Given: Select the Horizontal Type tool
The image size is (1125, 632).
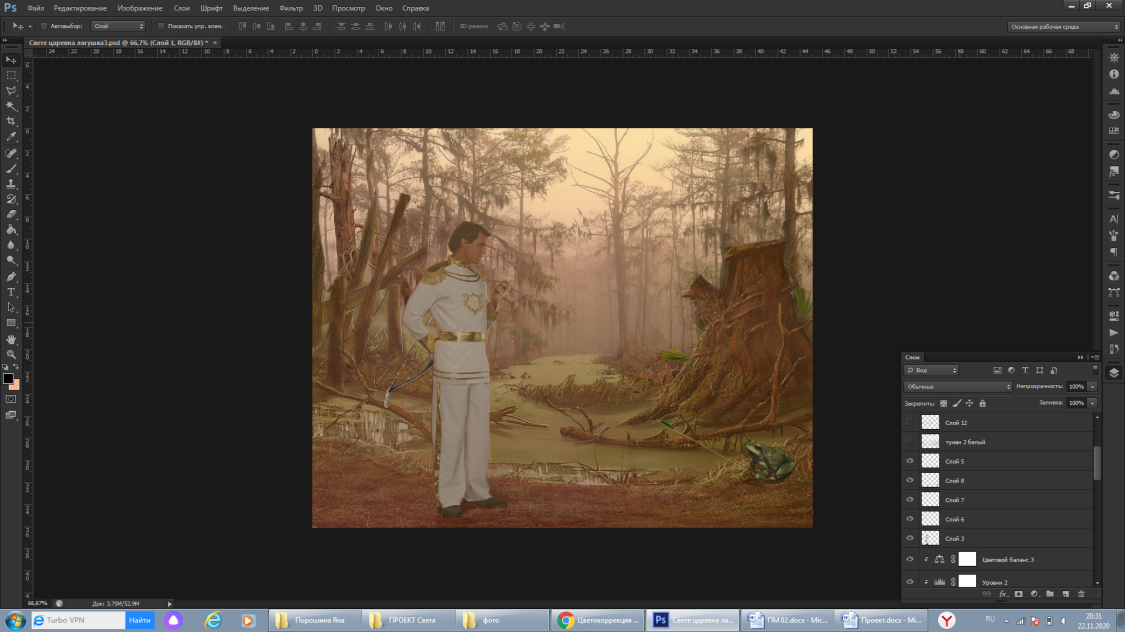Looking at the screenshot, I should [x=11, y=292].
